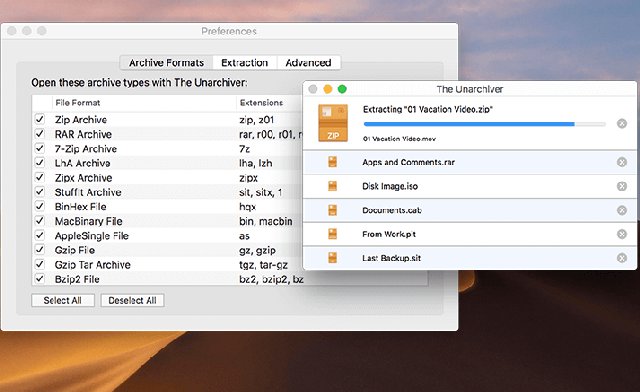Click the 'gz, gzip' extensions cell

click(x=257, y=250)
